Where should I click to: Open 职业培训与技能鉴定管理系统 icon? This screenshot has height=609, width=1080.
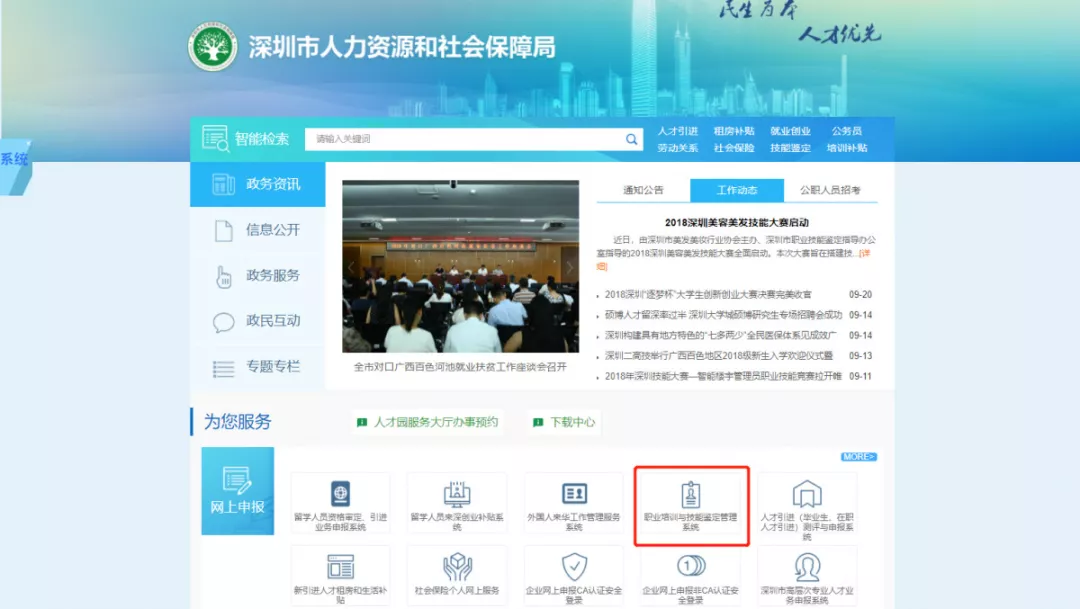coord(690,494)
